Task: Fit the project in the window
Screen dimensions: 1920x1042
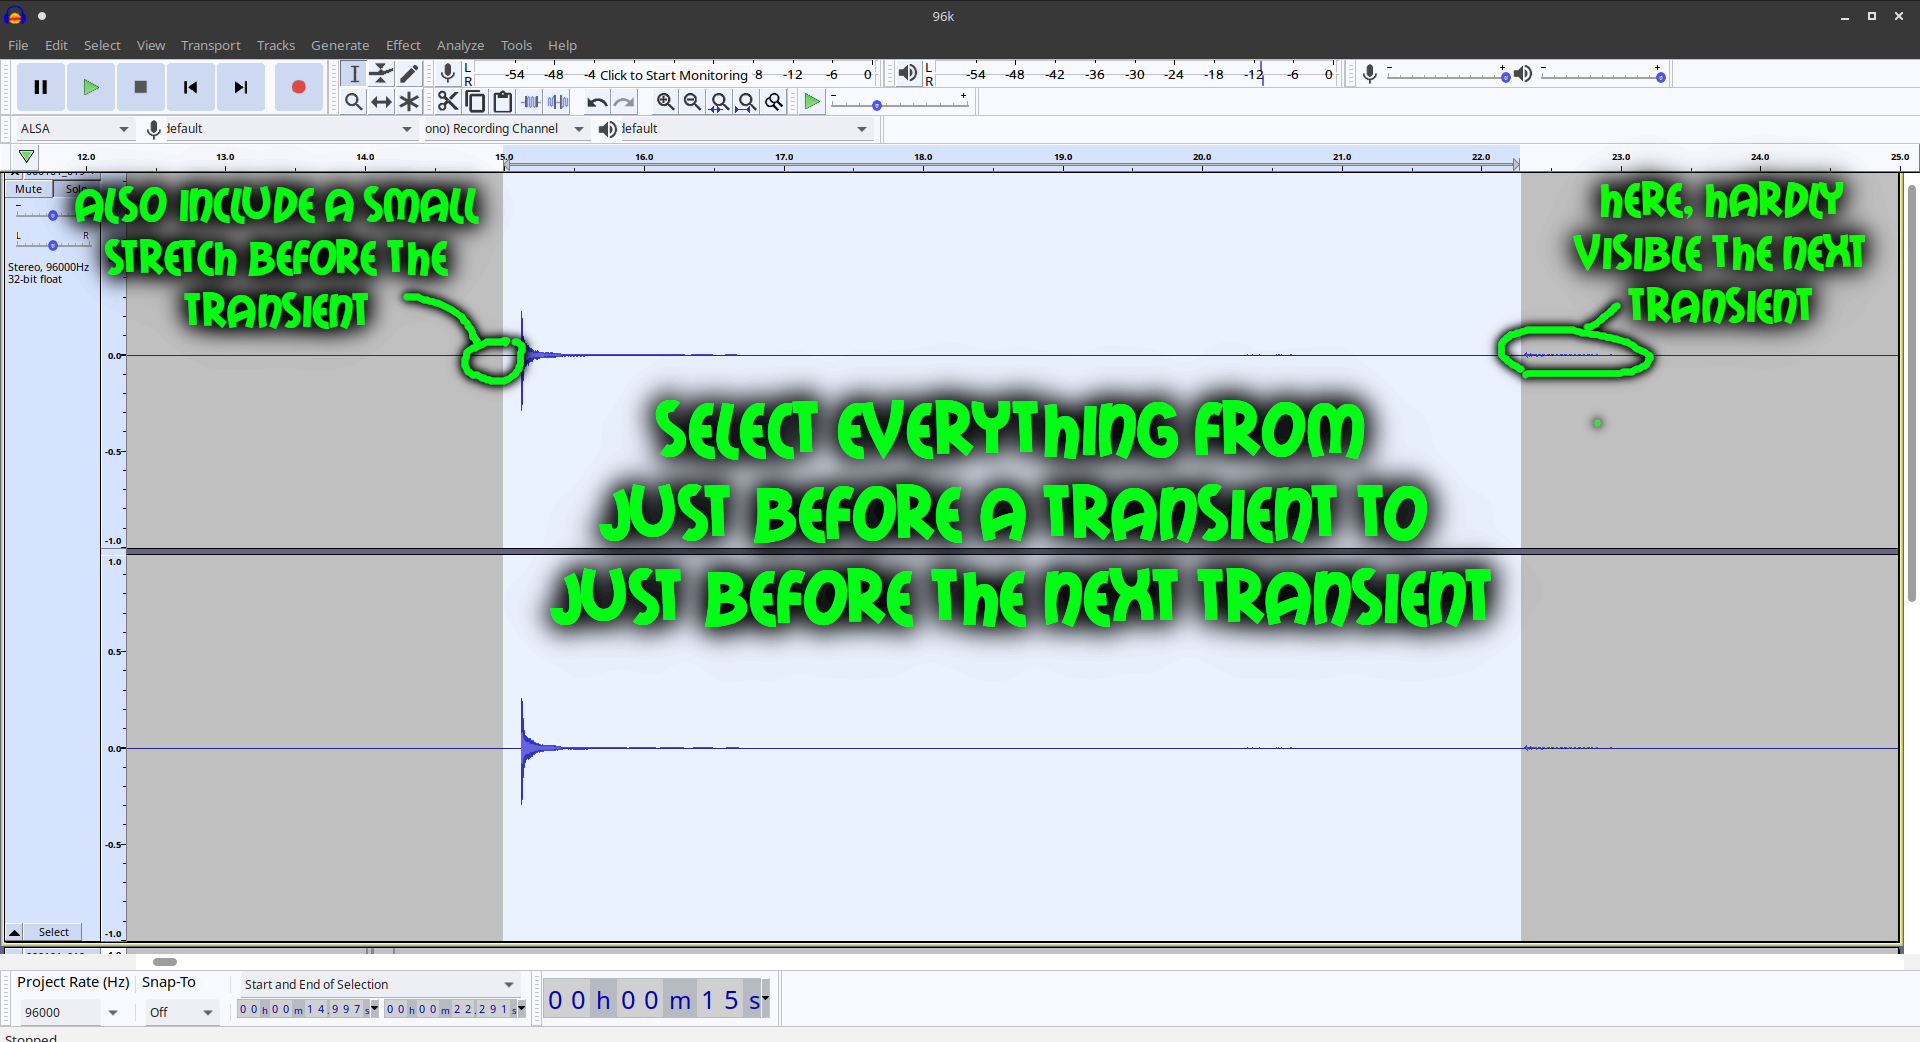Action: coord(748,101)
